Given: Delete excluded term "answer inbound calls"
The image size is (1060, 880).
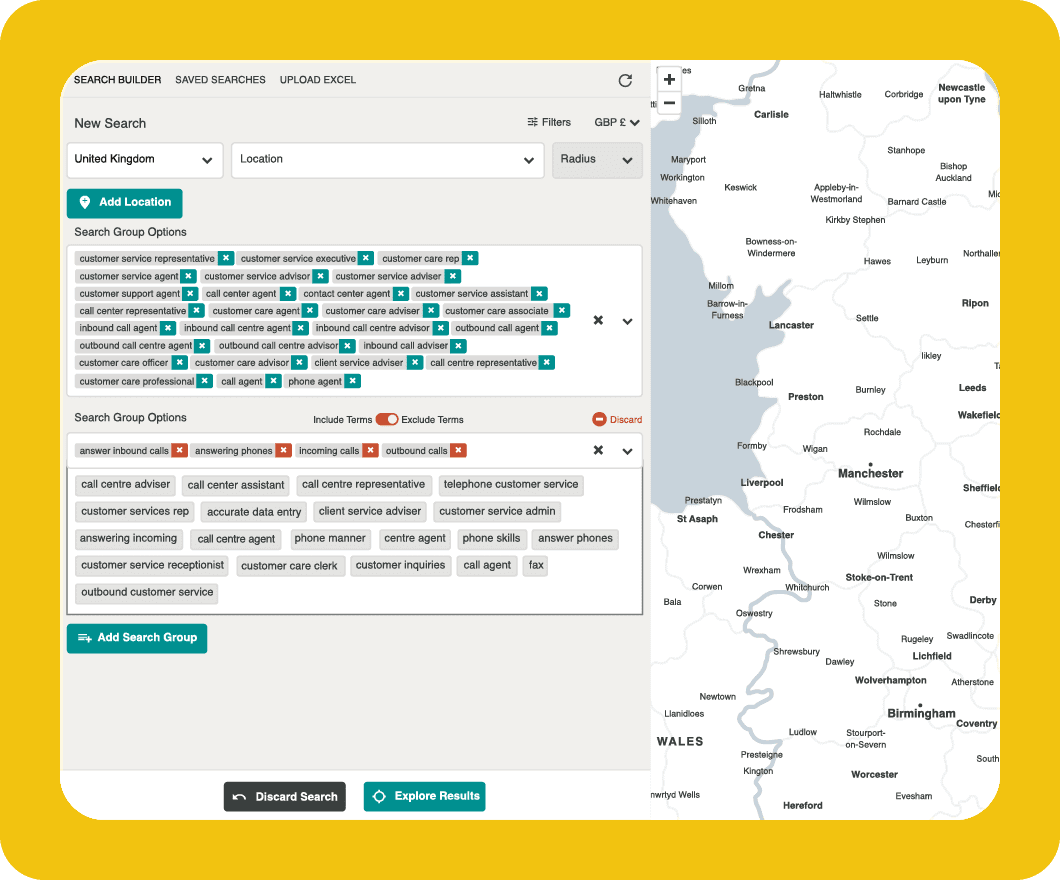Looking at the screenshot, I should coord(180,450).
